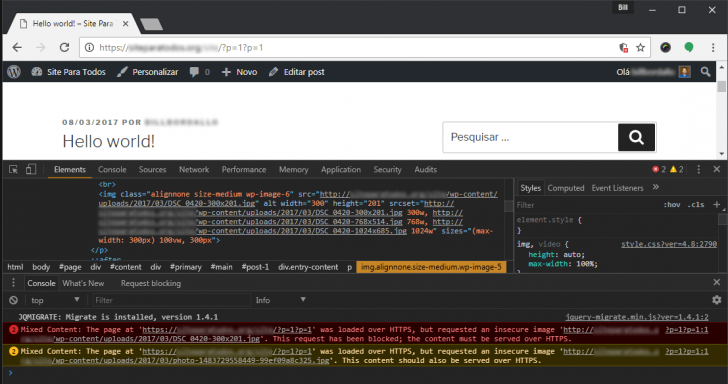Open the Info log level dropdown
Viewport: 728px width, 384px height.
click(x=280, y=300)
